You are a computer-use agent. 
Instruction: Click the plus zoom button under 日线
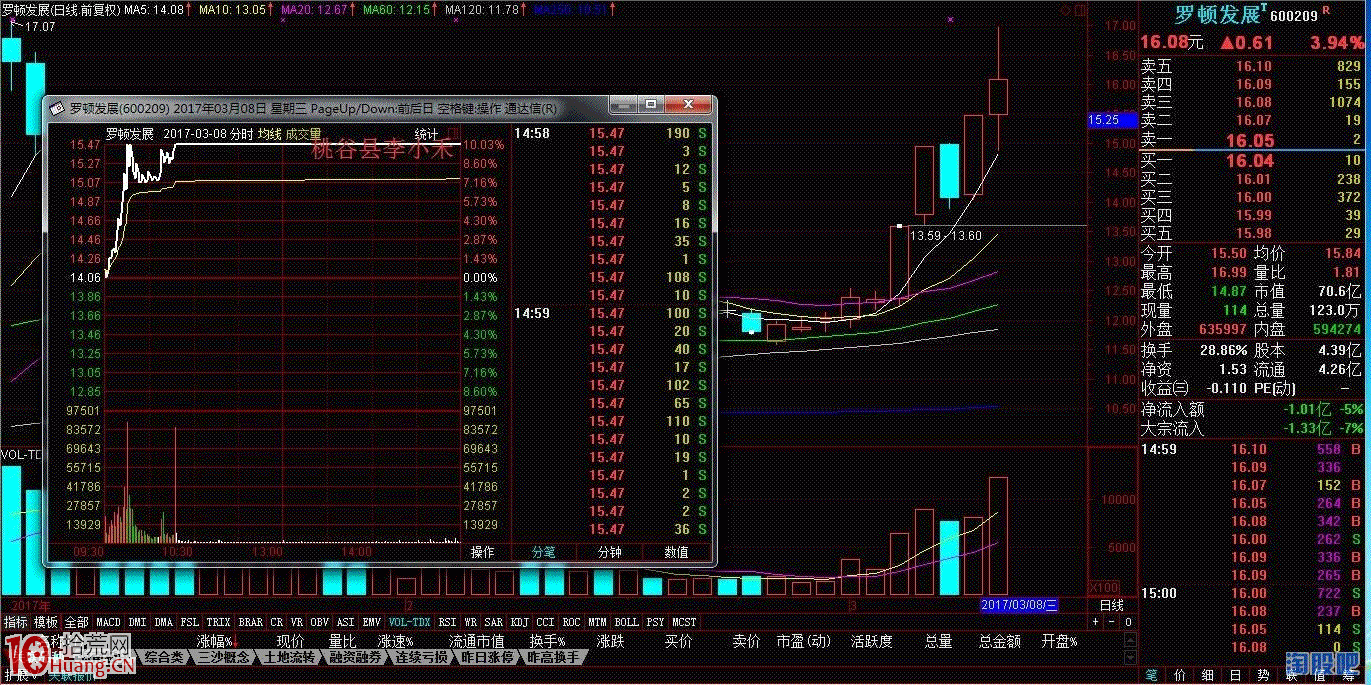tap(1095, 621)
